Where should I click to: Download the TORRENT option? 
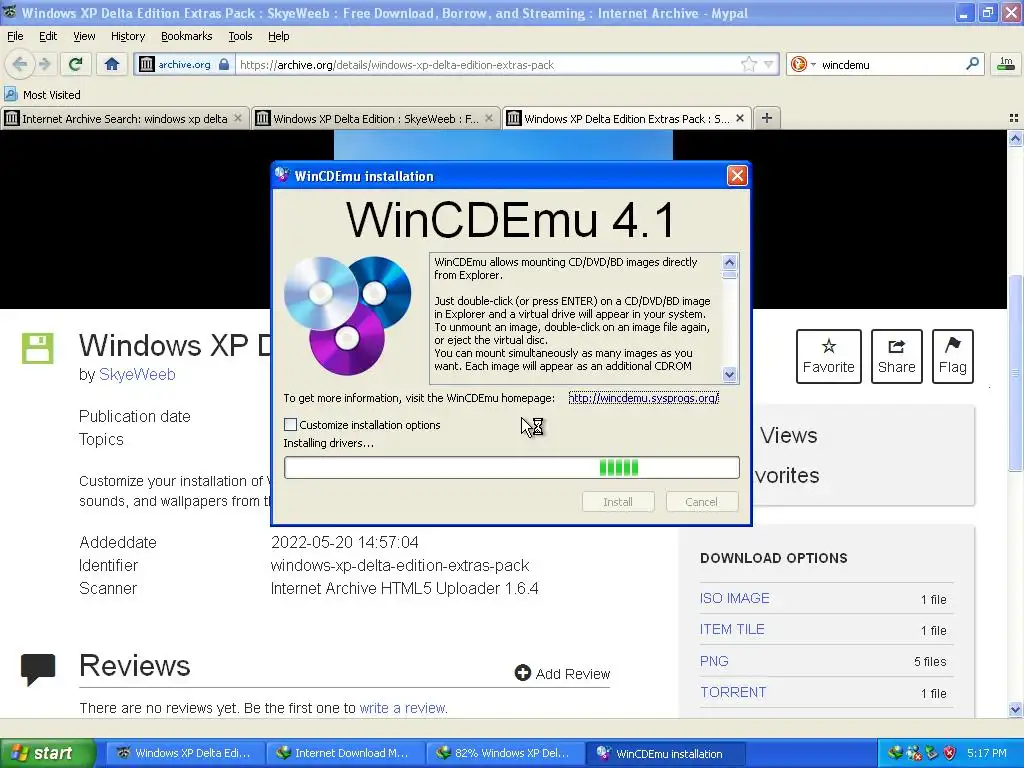click(733, 692)
